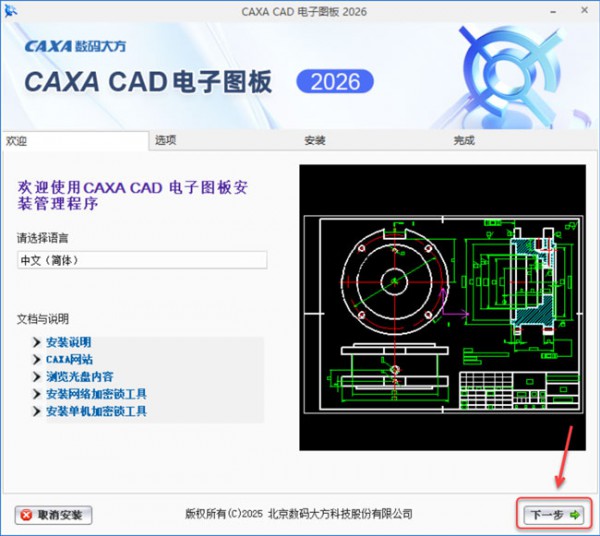The image size is (600, 536).
Task: Click the CAXA 数码大方 logo
Action: click(75, 46)
